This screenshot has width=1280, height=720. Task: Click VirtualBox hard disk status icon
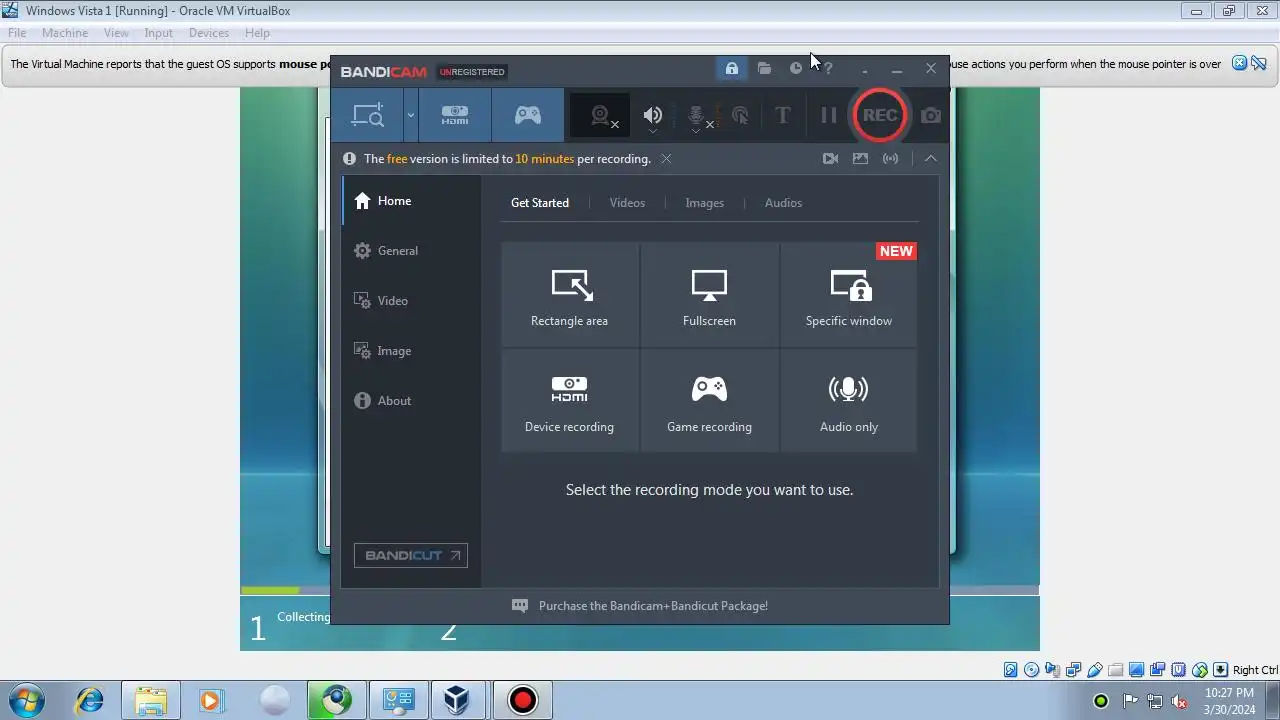click(1010, 670)
